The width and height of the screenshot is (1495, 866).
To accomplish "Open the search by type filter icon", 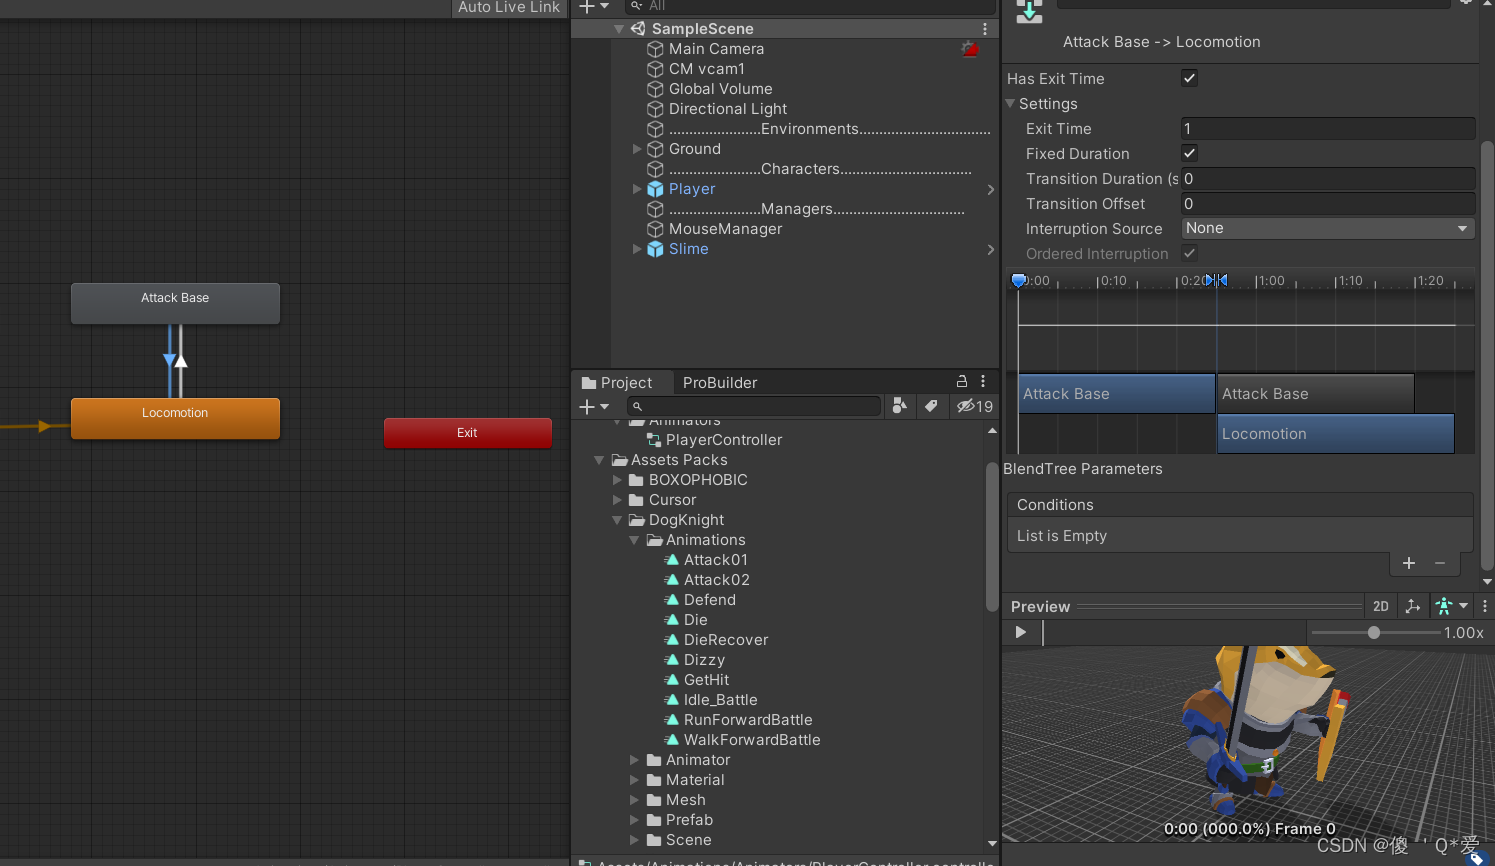I will tap(899, 406).
